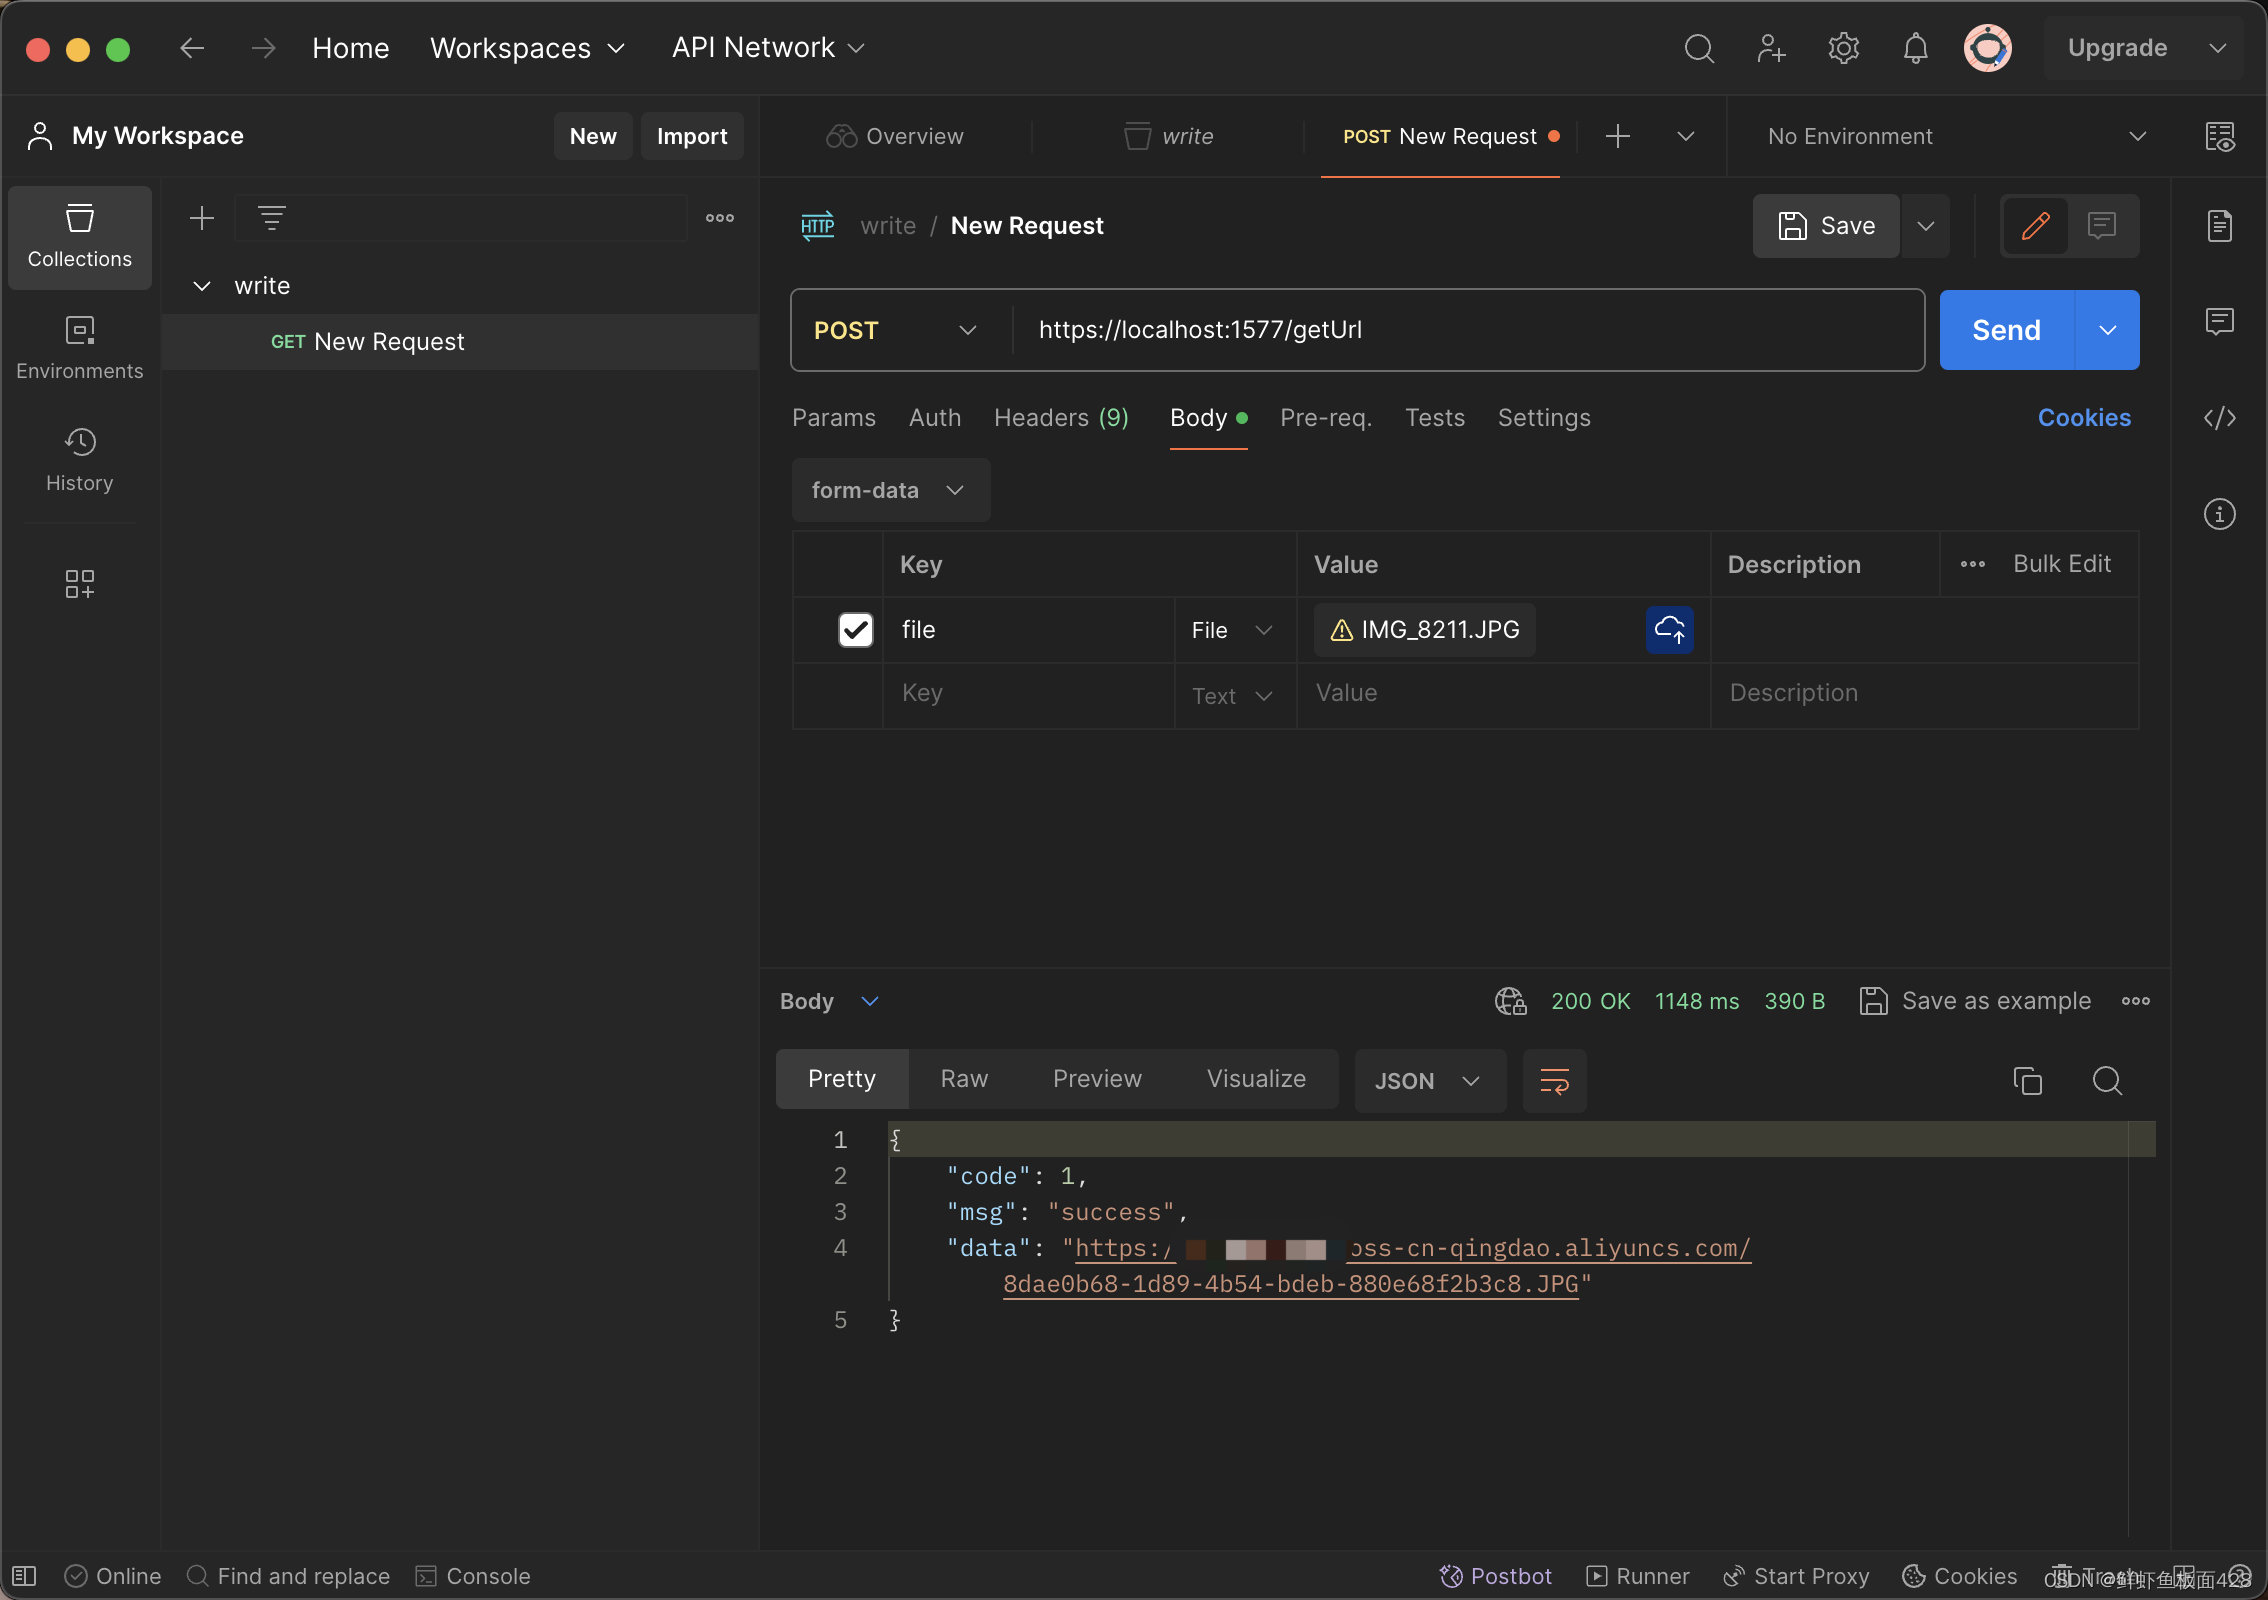The width and height of the screenshot is (2268, 1600).
Task: Go forward with the right arrow
Action: click(263, 47)
